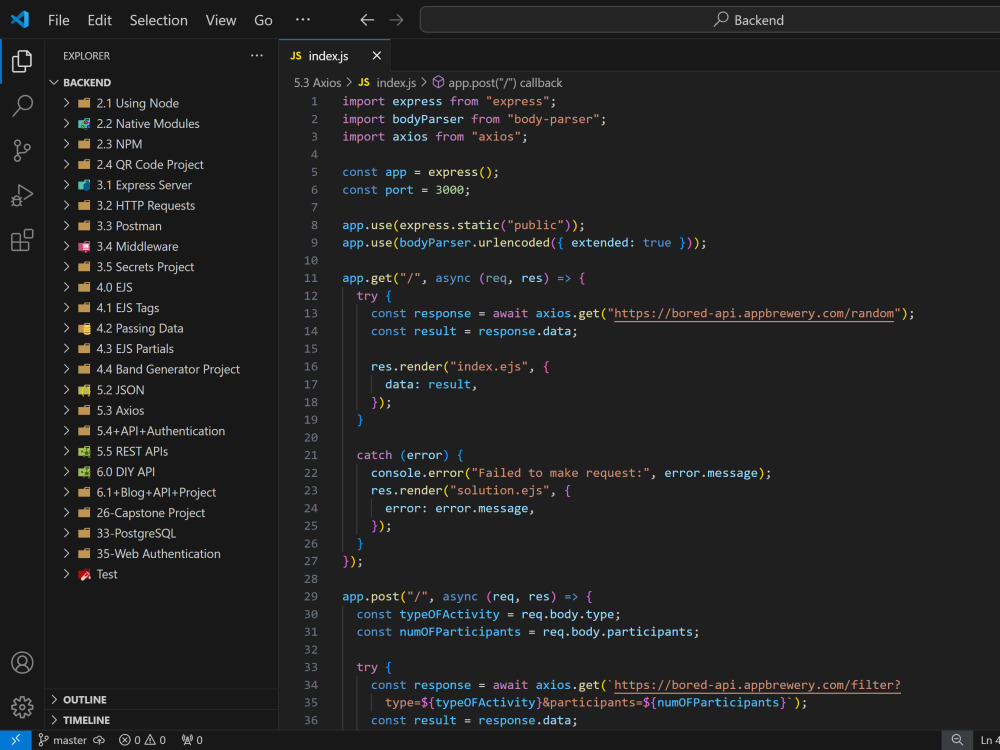This screenshot has height=750, width=1000.
Task: Click app.post callback breadcrumb
Action: pos(505,82)
